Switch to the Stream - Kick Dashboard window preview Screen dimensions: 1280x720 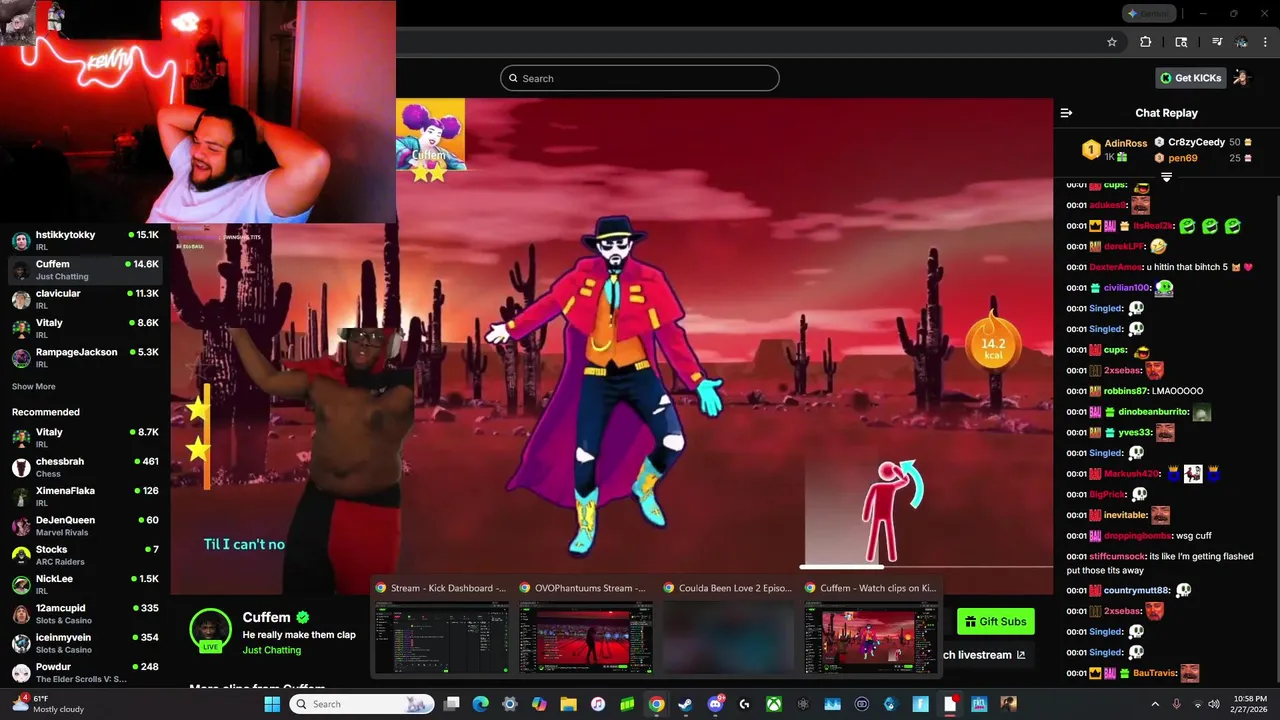[441, 628]
